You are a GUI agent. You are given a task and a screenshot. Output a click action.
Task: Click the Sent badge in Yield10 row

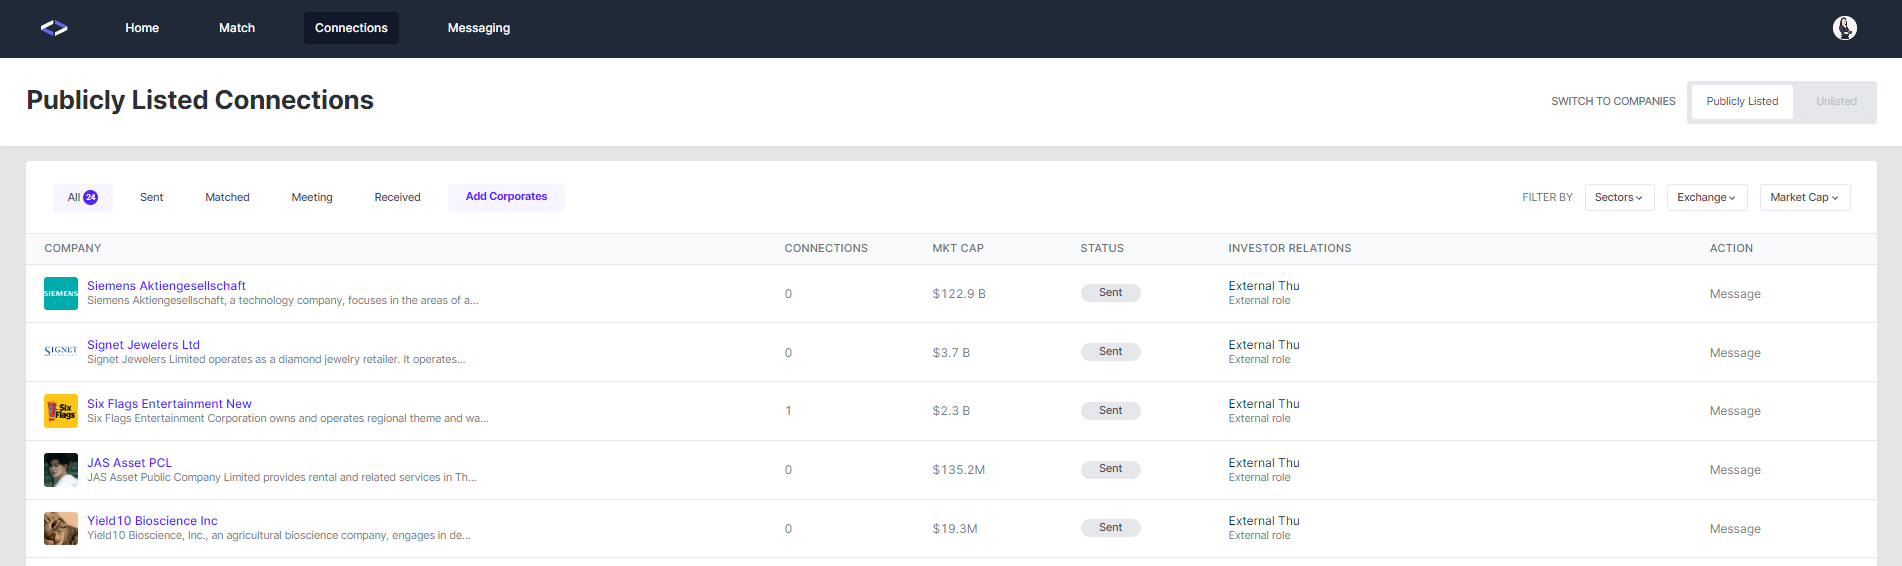(x=1110, y=528)
